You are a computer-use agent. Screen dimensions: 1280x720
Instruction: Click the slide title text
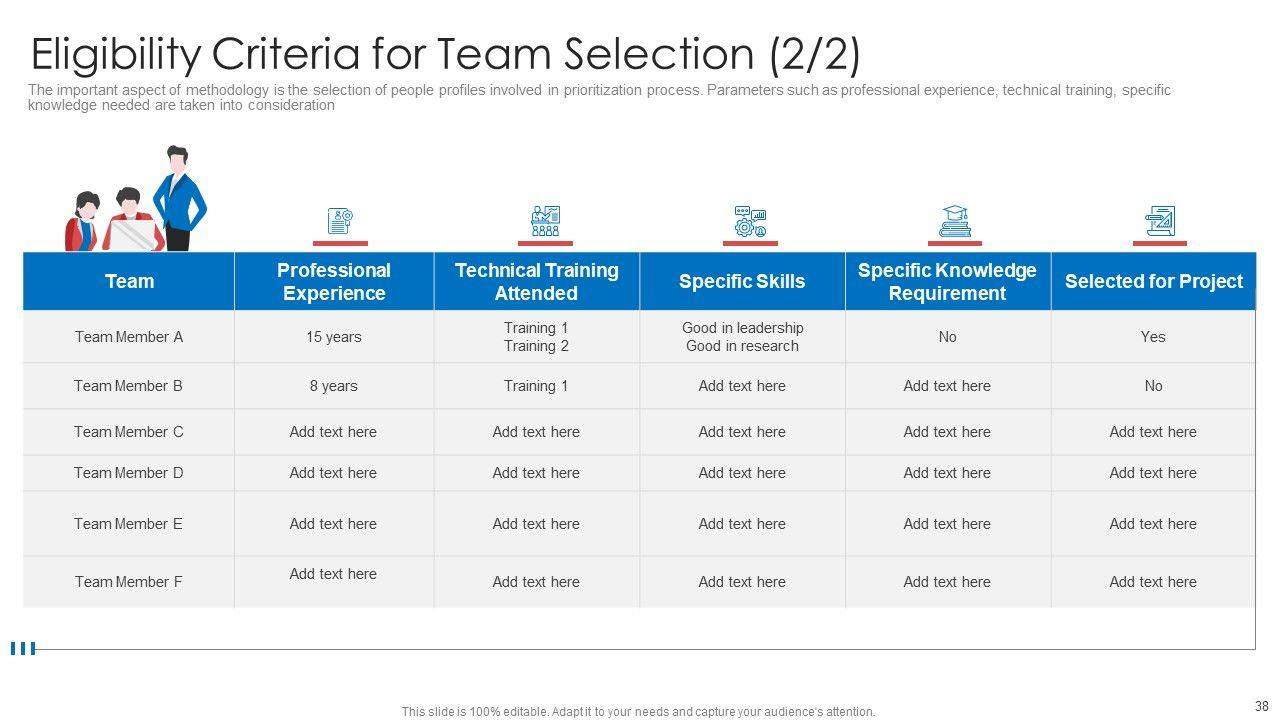tap(446, 54)
